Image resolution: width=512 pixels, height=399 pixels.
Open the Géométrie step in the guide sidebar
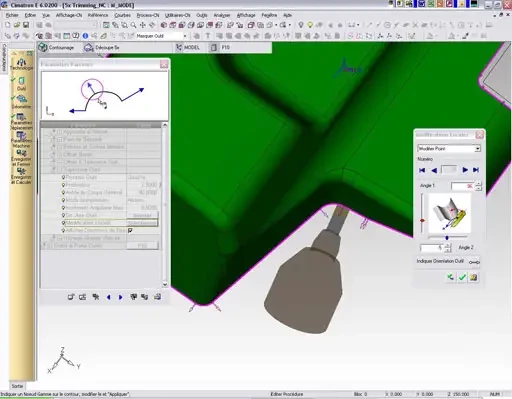click(x=21, y=102)
